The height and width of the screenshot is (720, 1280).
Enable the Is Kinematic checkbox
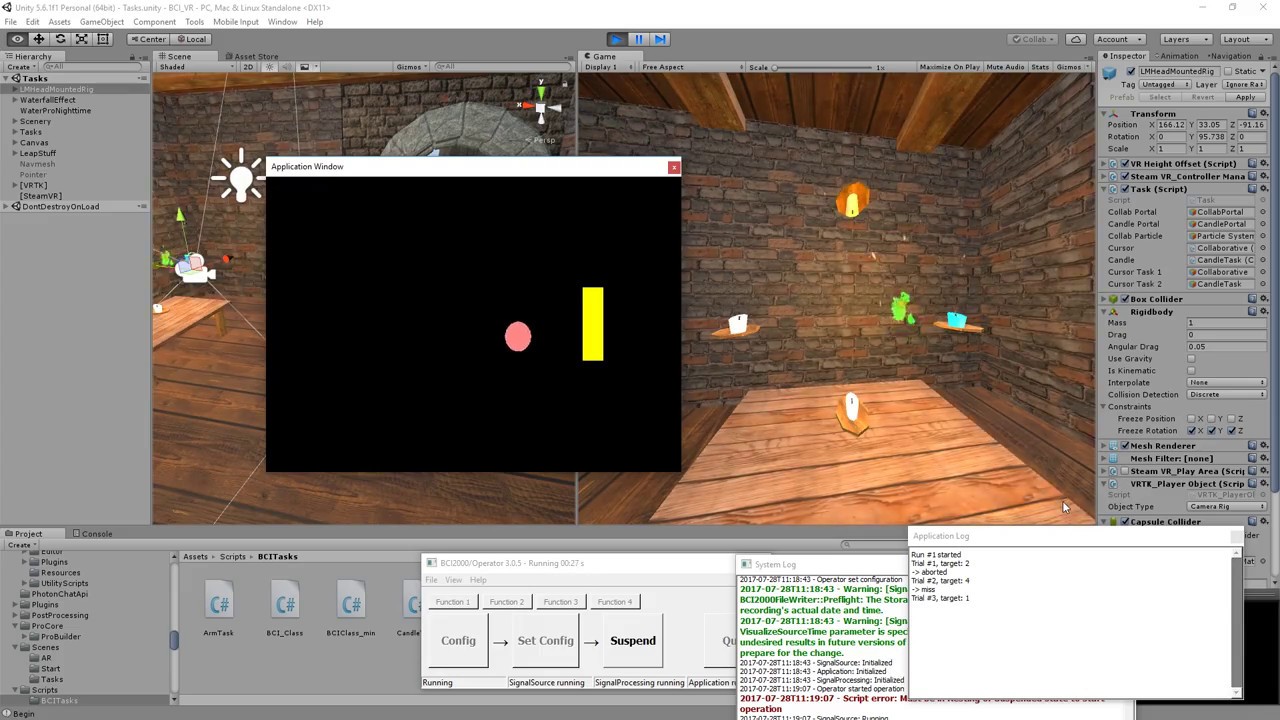[x=1191, y=370]
